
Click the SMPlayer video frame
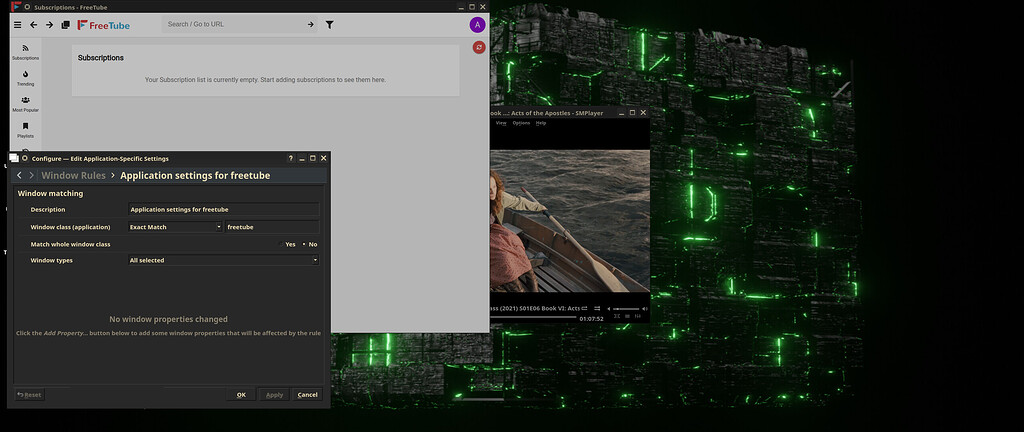coord(569,221)
